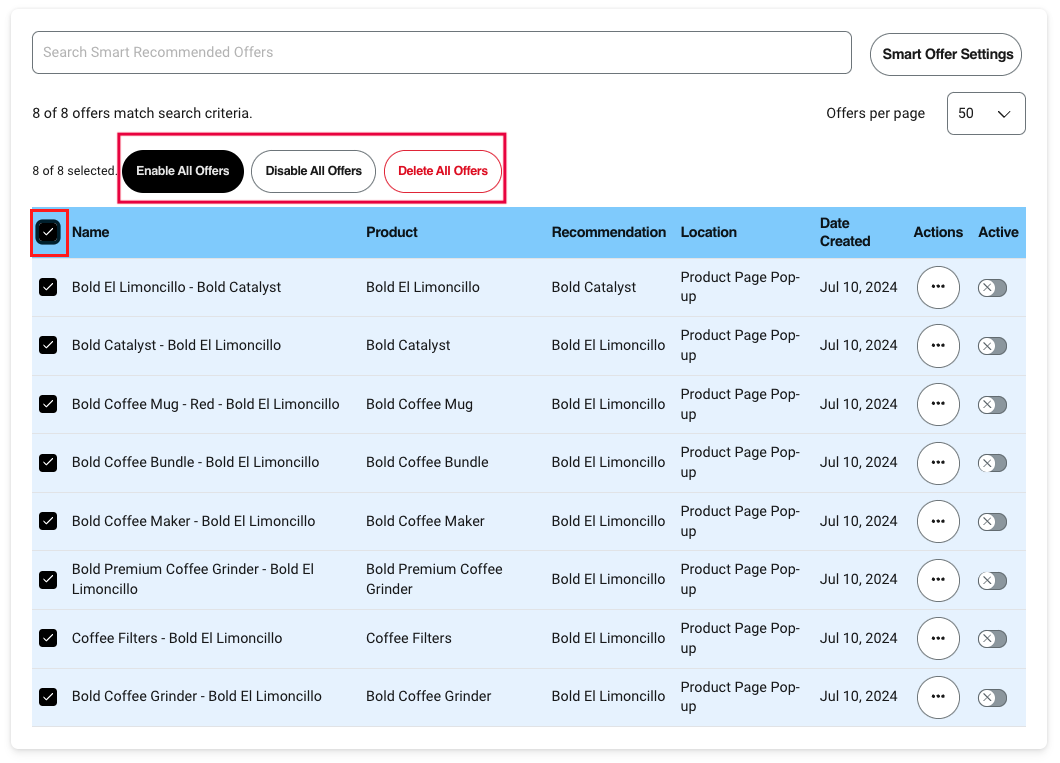
Task: Click the Name column header
Action: [x=91, y=232]
